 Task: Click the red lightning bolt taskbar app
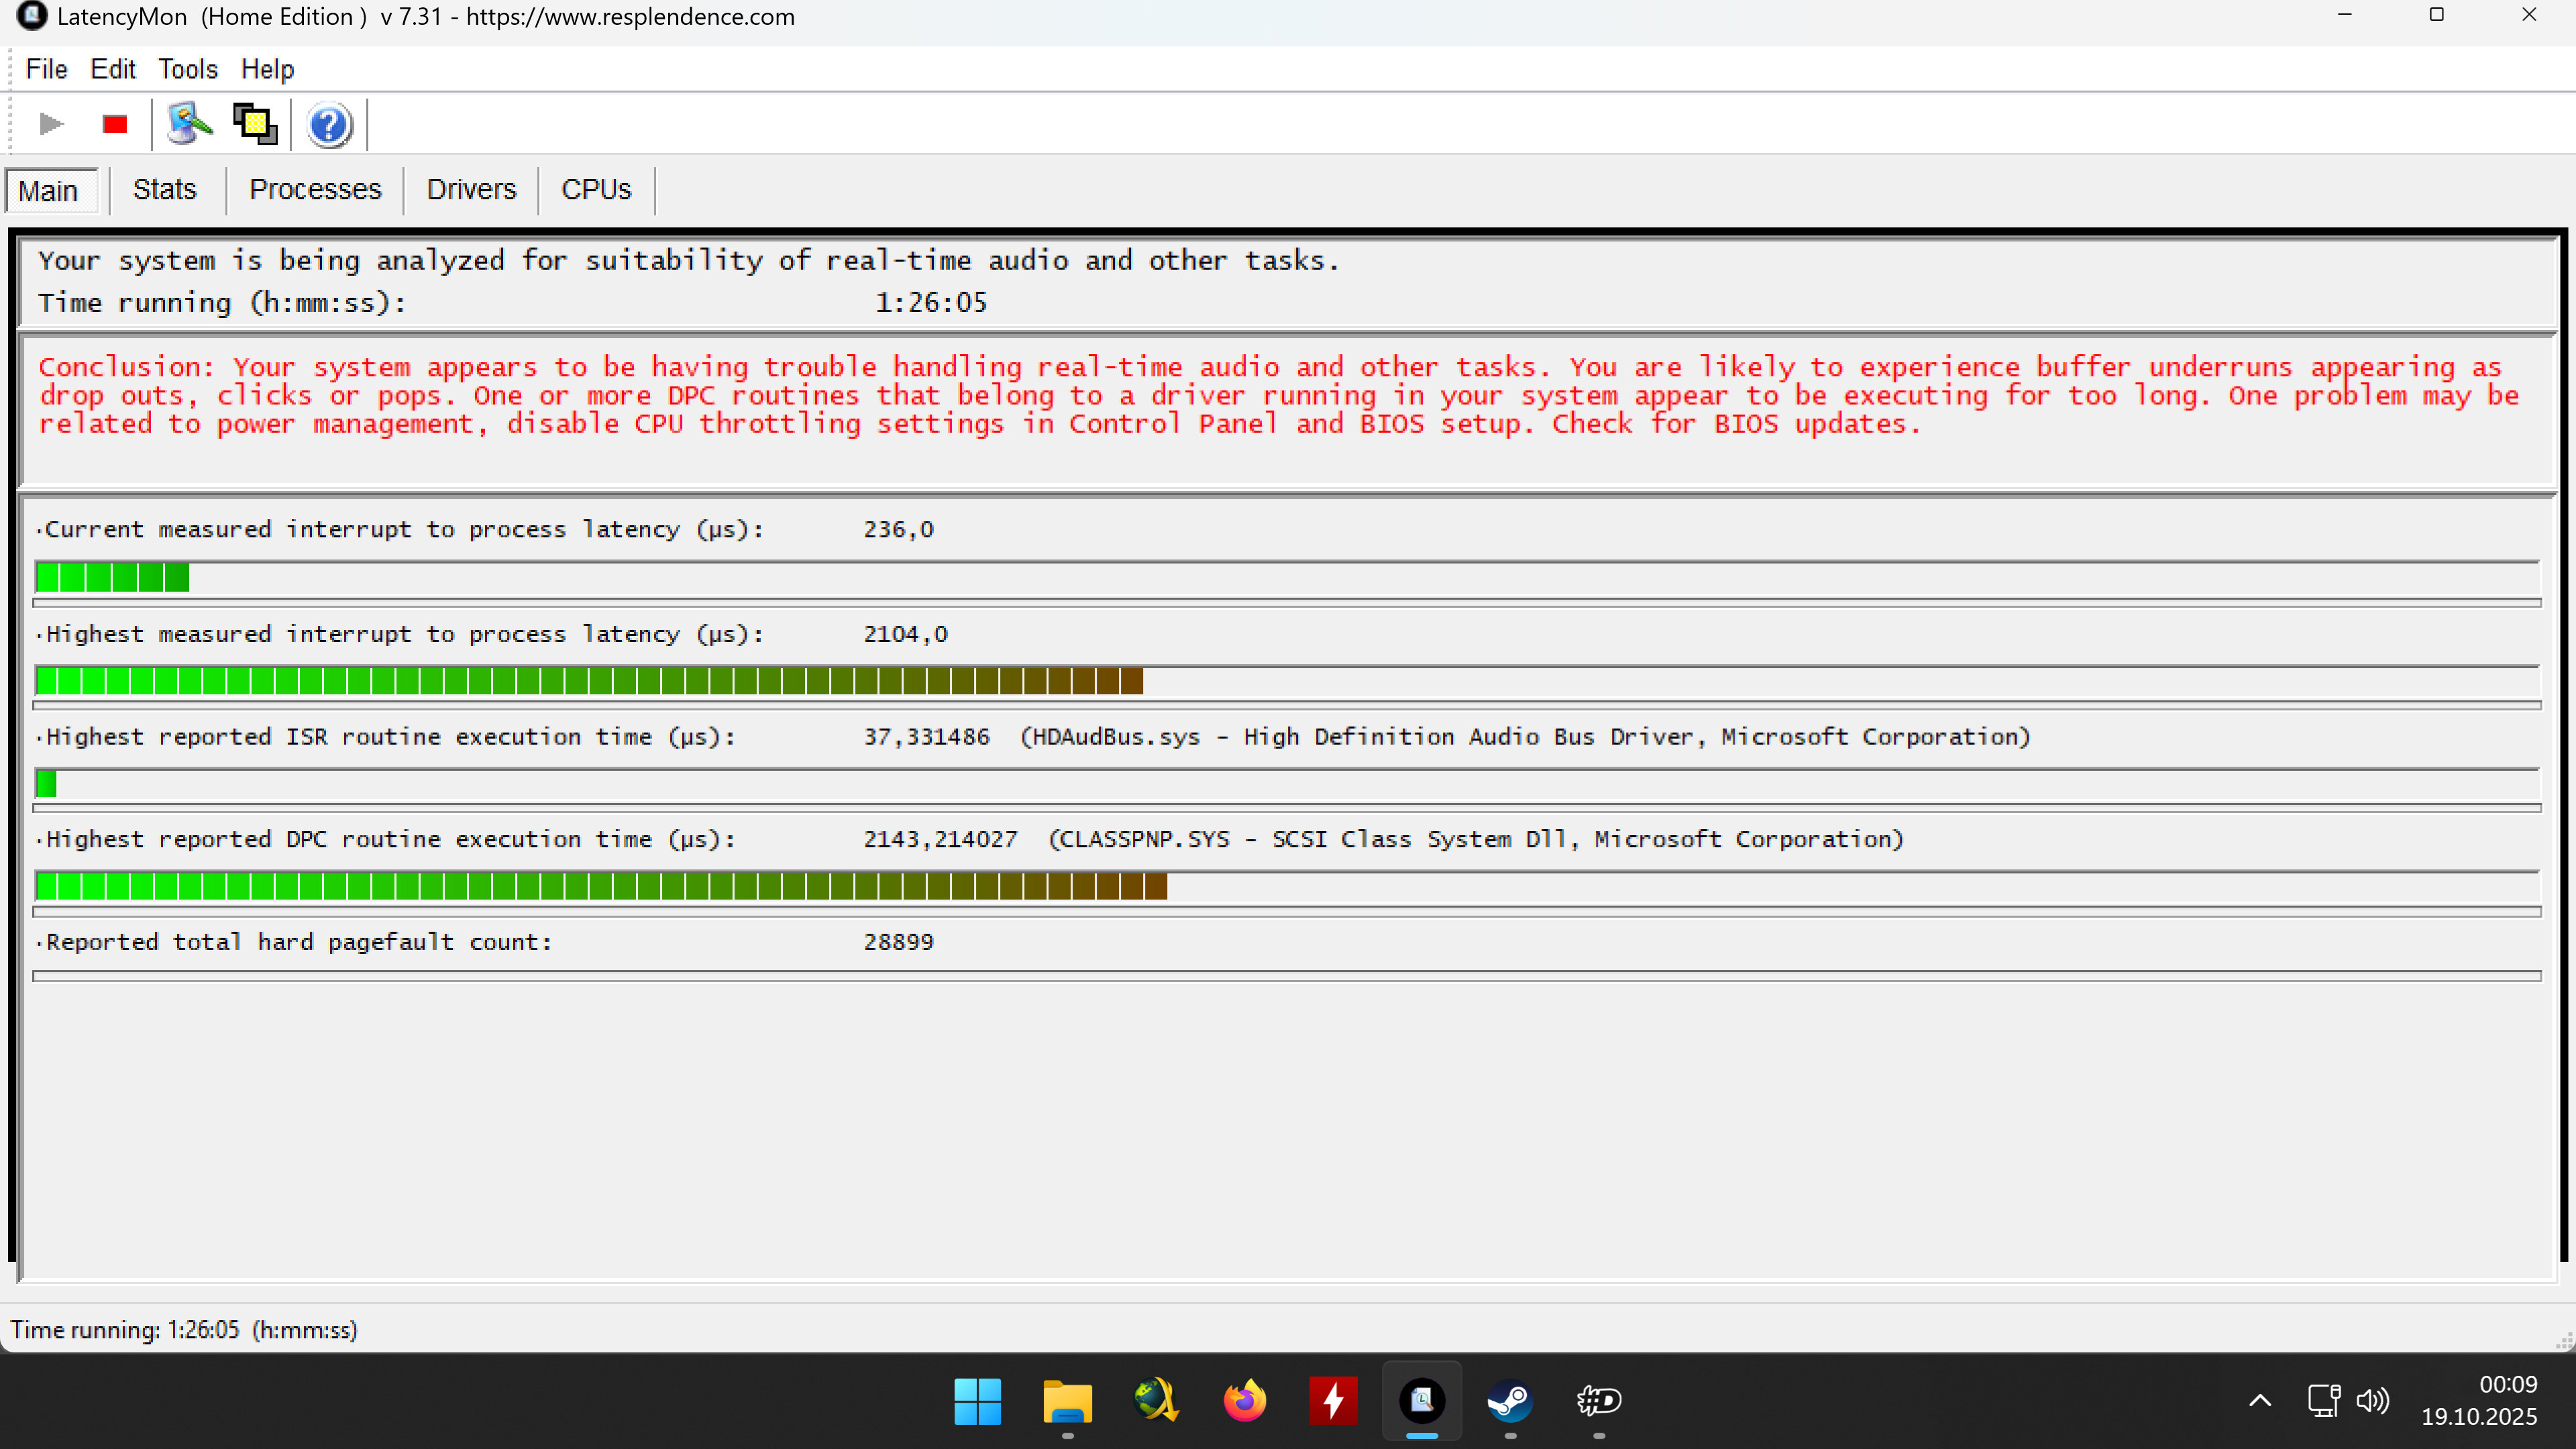click(x=1333, y=1401)
